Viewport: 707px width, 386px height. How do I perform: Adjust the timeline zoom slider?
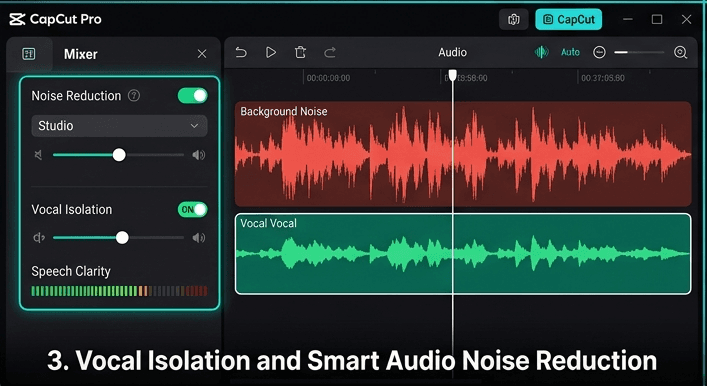coord(639,53)
